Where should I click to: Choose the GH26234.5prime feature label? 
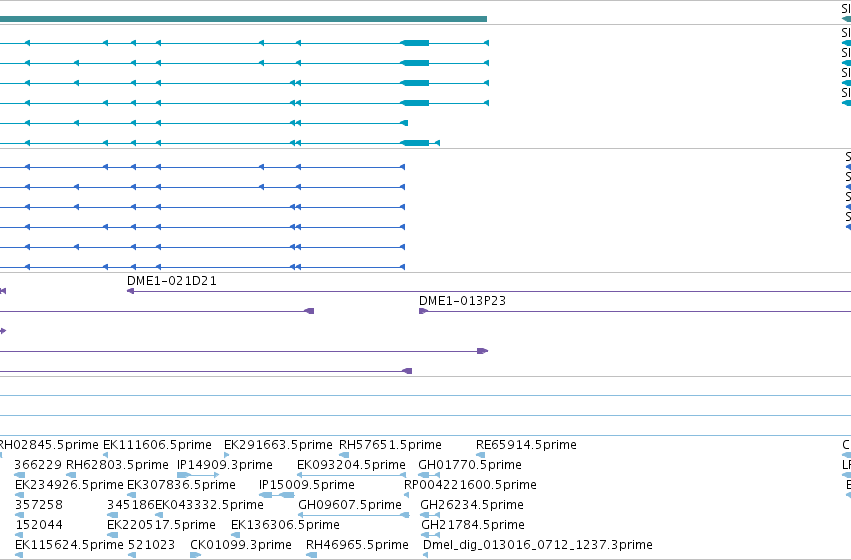click(472, 505)
